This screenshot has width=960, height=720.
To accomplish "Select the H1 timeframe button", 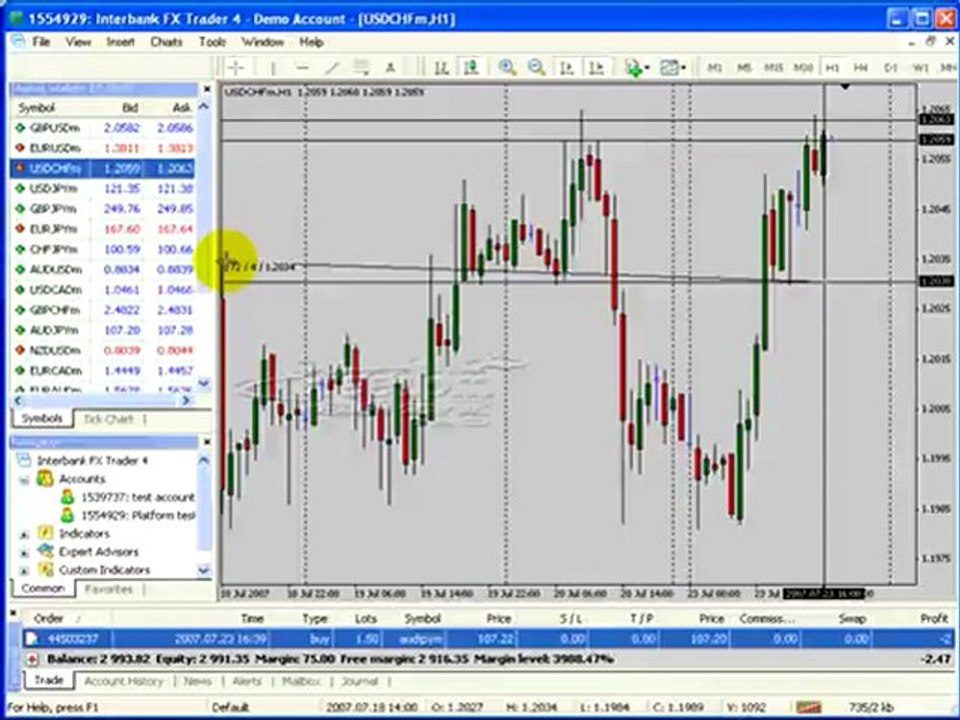I will pyautogui.click(x=831, y=67).
